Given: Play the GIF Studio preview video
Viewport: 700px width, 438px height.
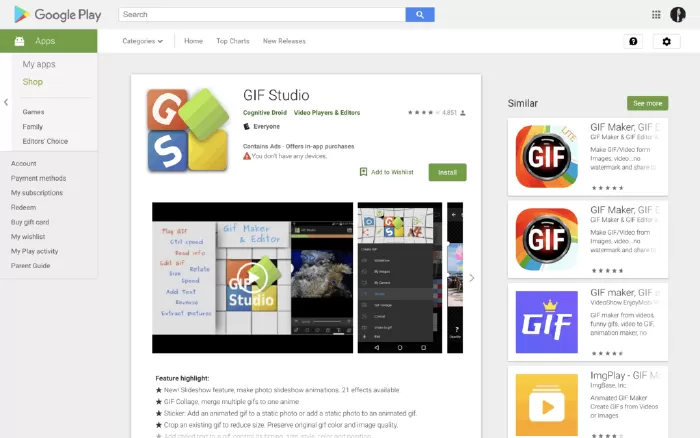Looking at the screenshot, I should click(252, 278).
